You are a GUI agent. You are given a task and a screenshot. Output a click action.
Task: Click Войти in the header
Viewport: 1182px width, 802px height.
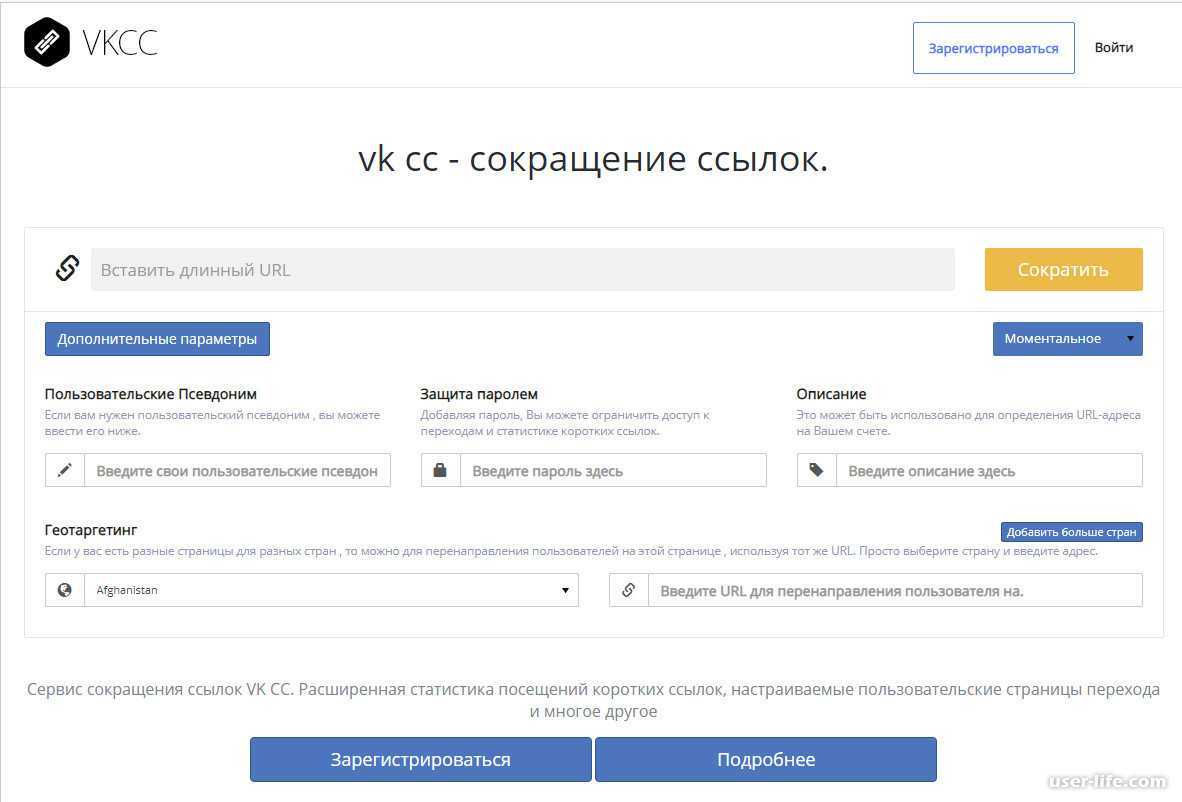[1114, 47]
